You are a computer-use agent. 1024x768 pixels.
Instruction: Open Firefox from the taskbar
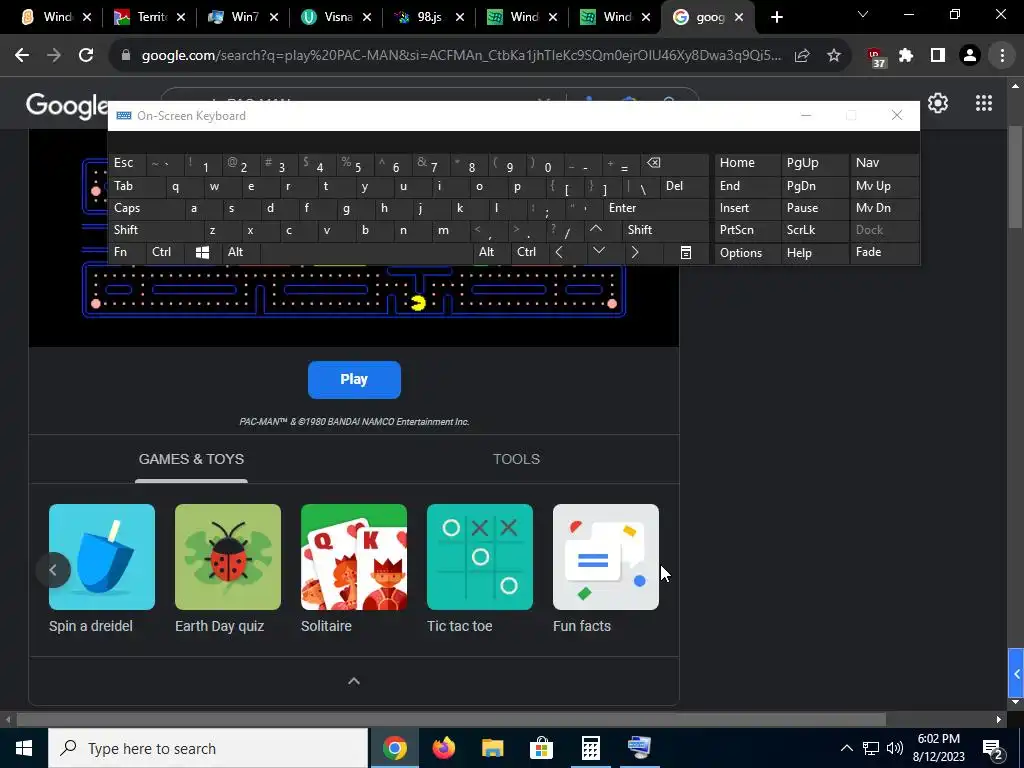pyautogui.click(x=444, y=747)
